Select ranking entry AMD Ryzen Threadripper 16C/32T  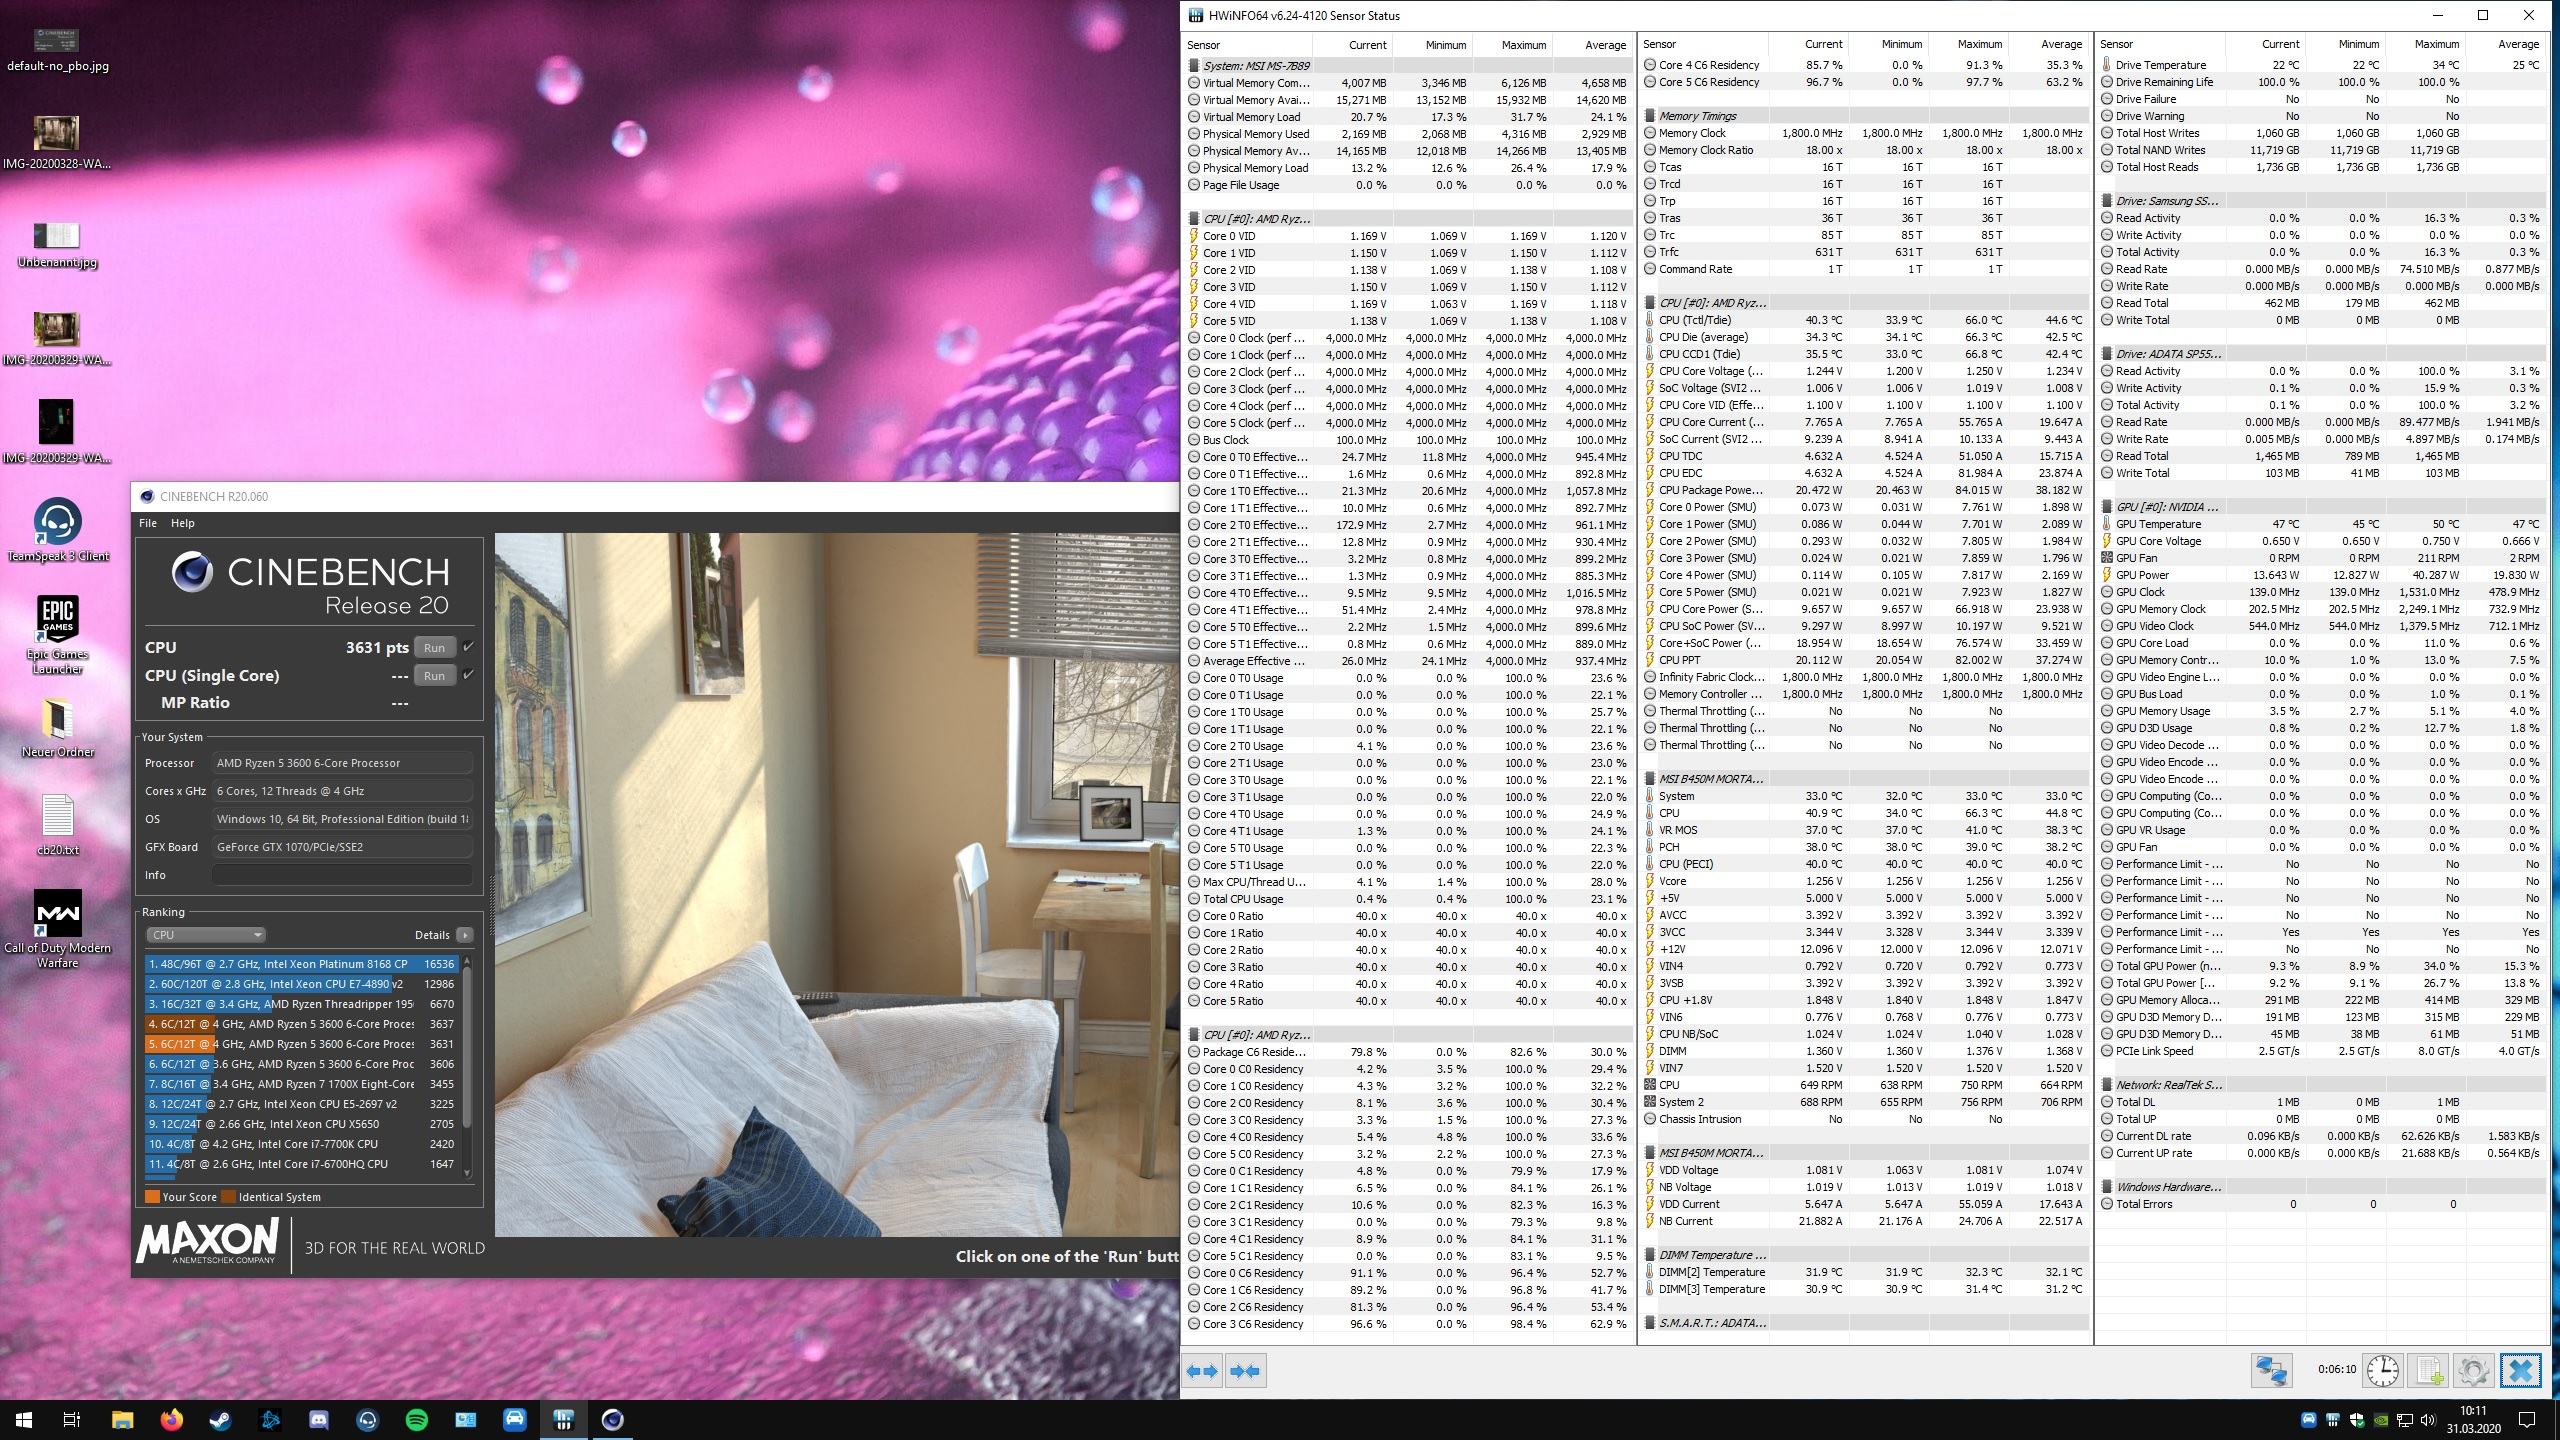point(301,1004)
